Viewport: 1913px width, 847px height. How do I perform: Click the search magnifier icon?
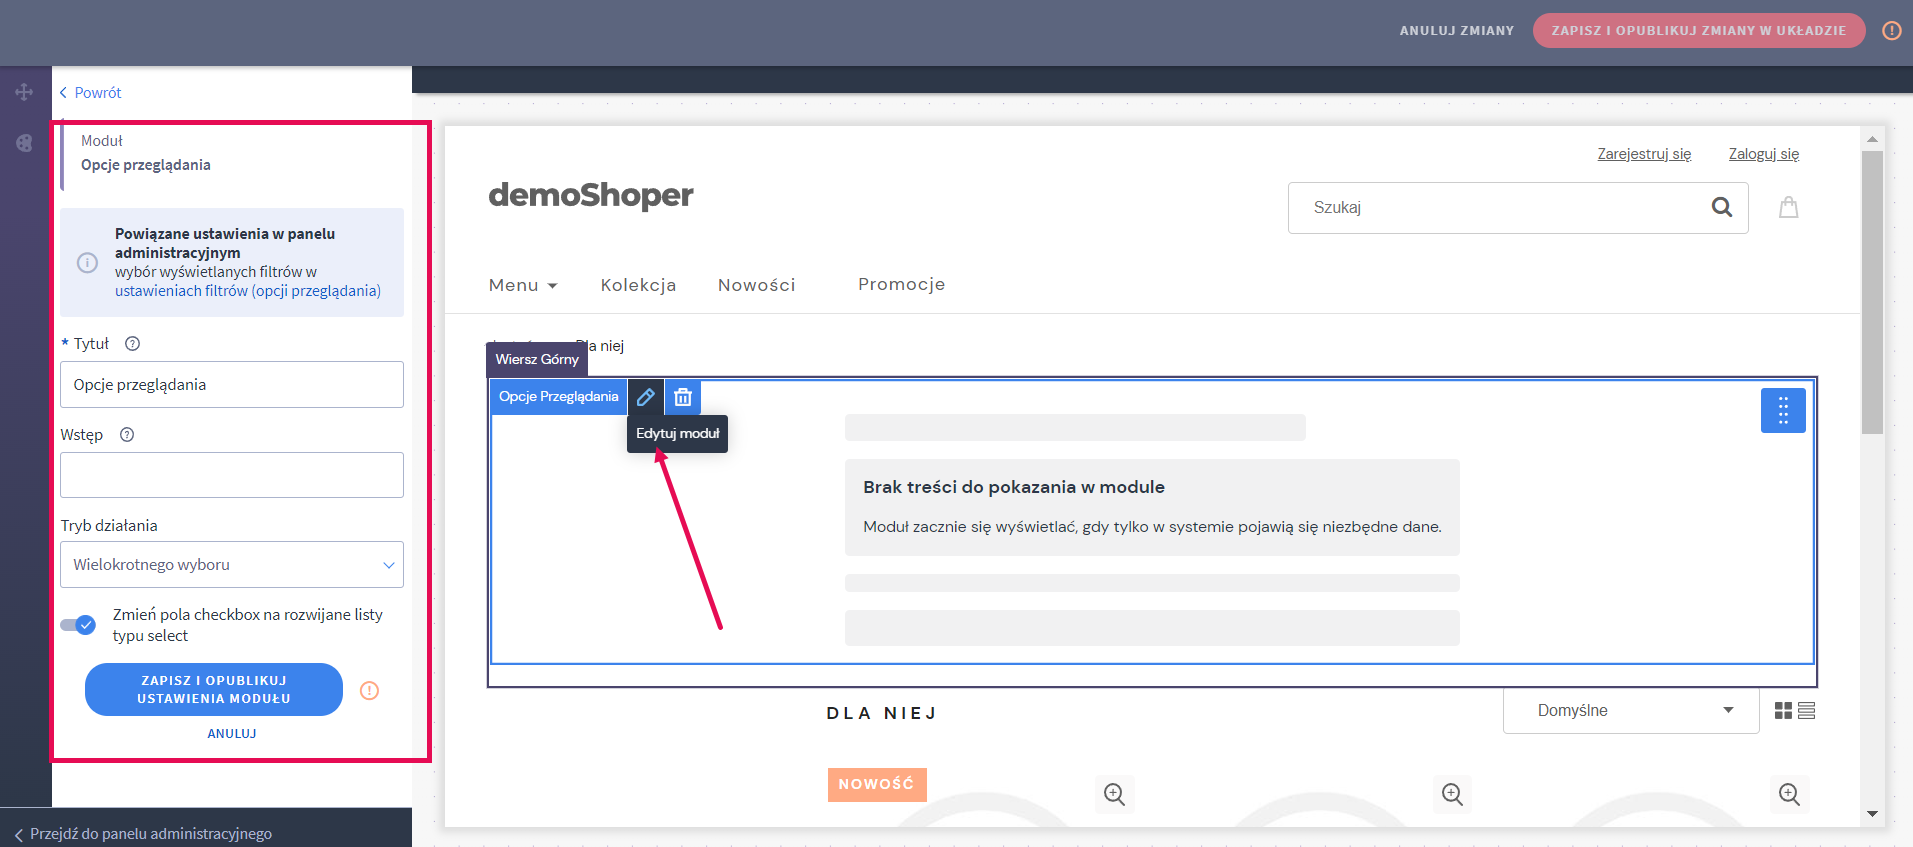point(1721,207)
